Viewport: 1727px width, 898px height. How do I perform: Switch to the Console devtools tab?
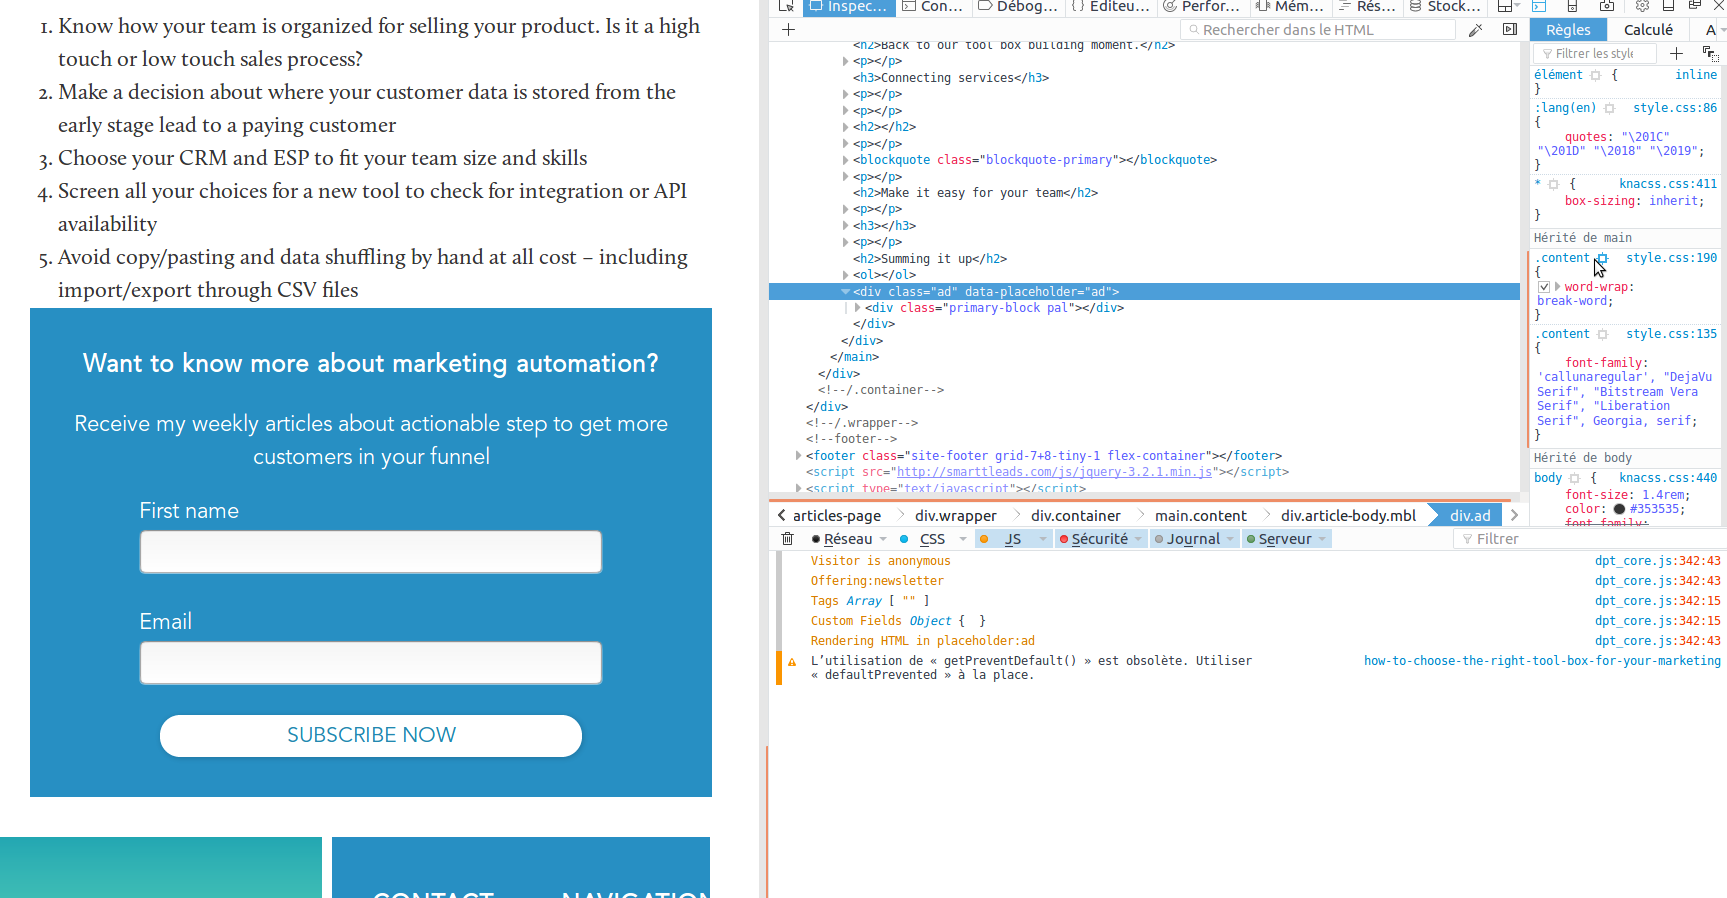[933, 6]
